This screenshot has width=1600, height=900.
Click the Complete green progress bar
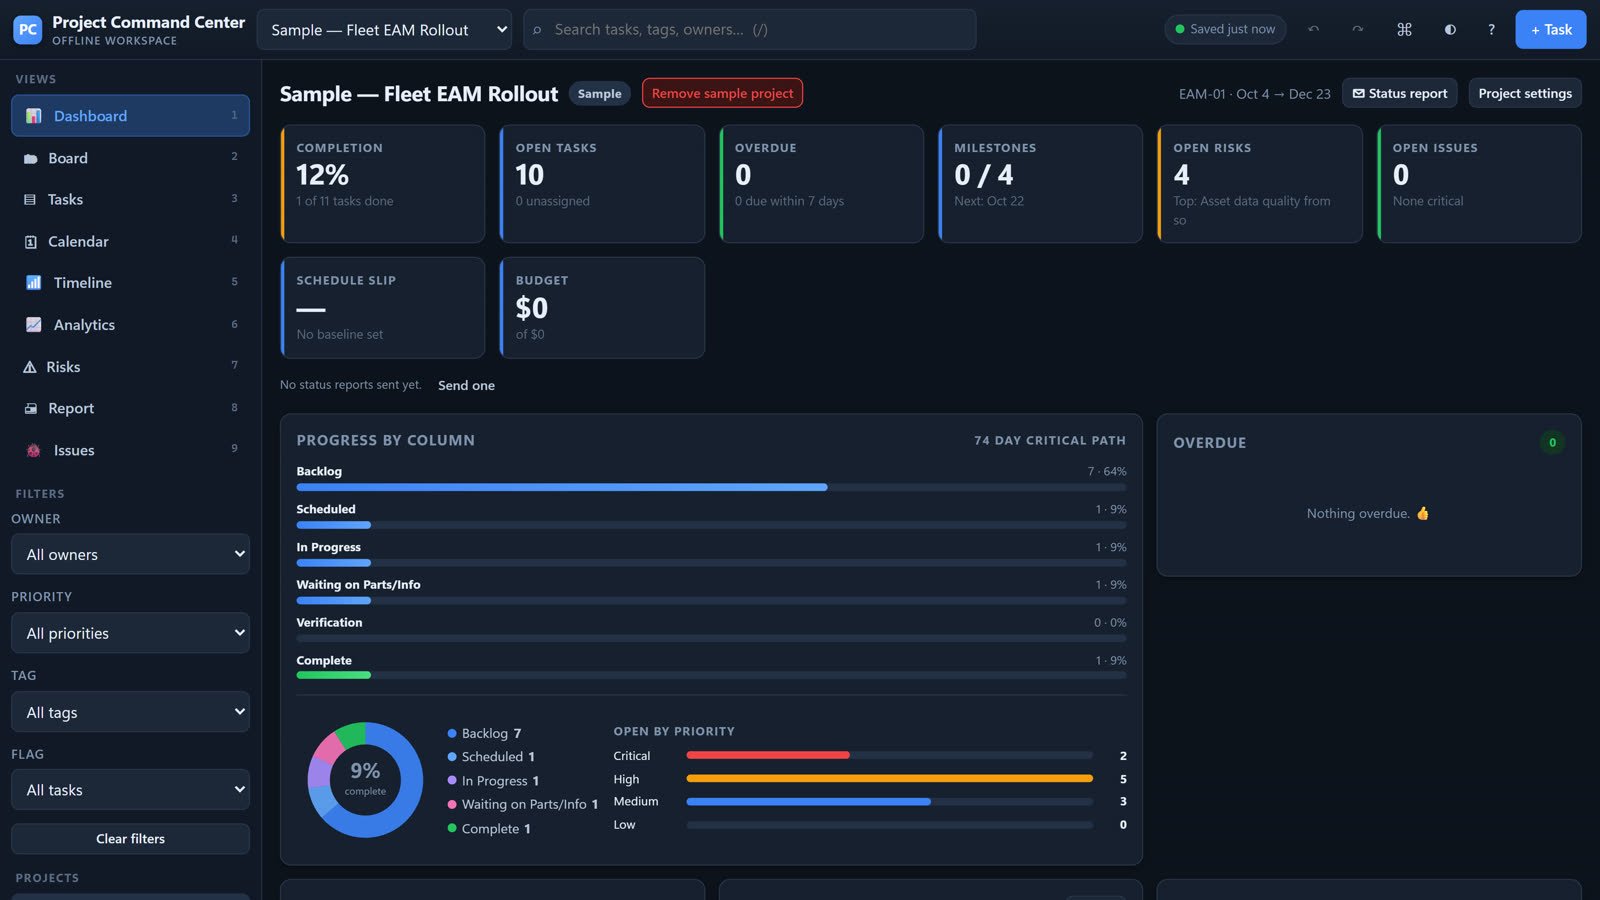click(333, 675)
